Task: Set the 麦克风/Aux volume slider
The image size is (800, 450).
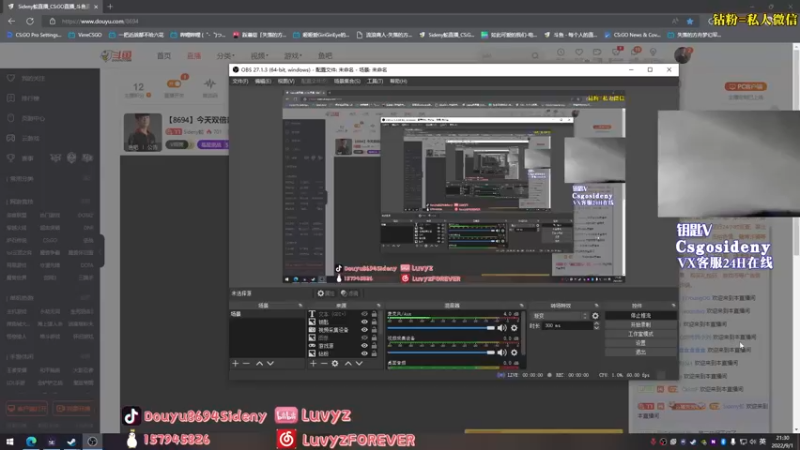Action: (x=441, y=328)
